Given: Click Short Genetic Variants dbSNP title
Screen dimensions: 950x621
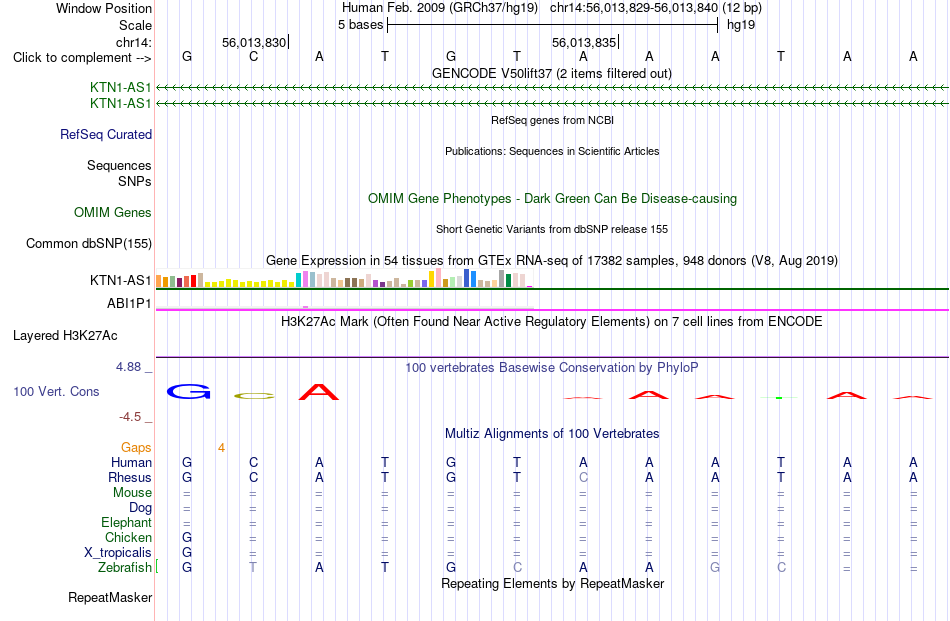Looking at the screenshot, I should (552, 229).
